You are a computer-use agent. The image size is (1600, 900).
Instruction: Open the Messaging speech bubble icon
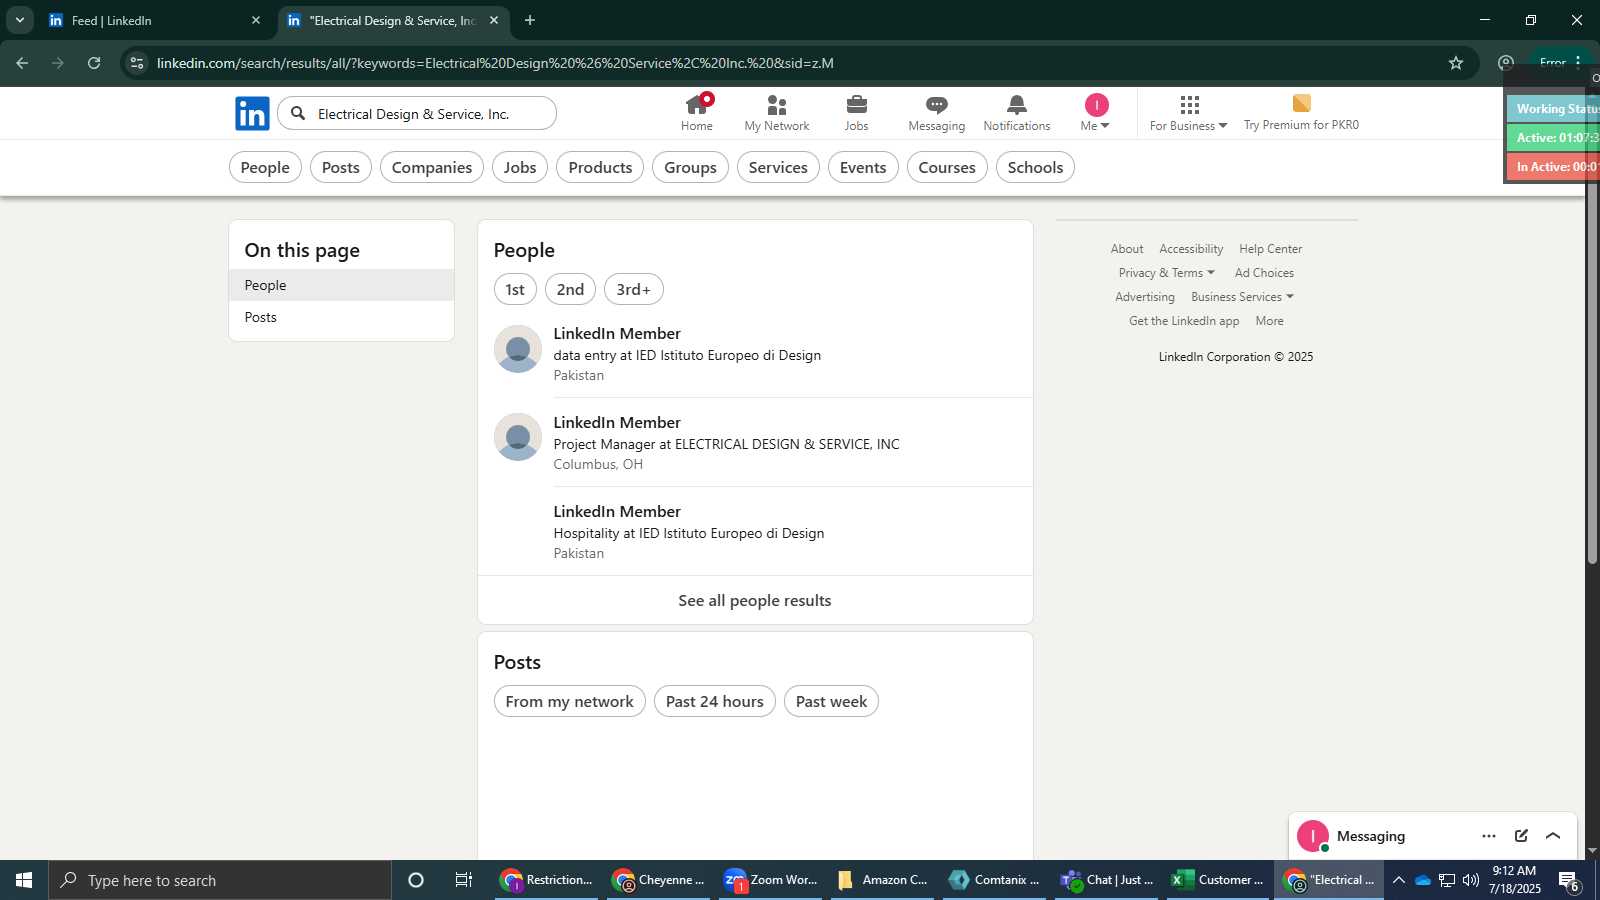pos(936,113)
